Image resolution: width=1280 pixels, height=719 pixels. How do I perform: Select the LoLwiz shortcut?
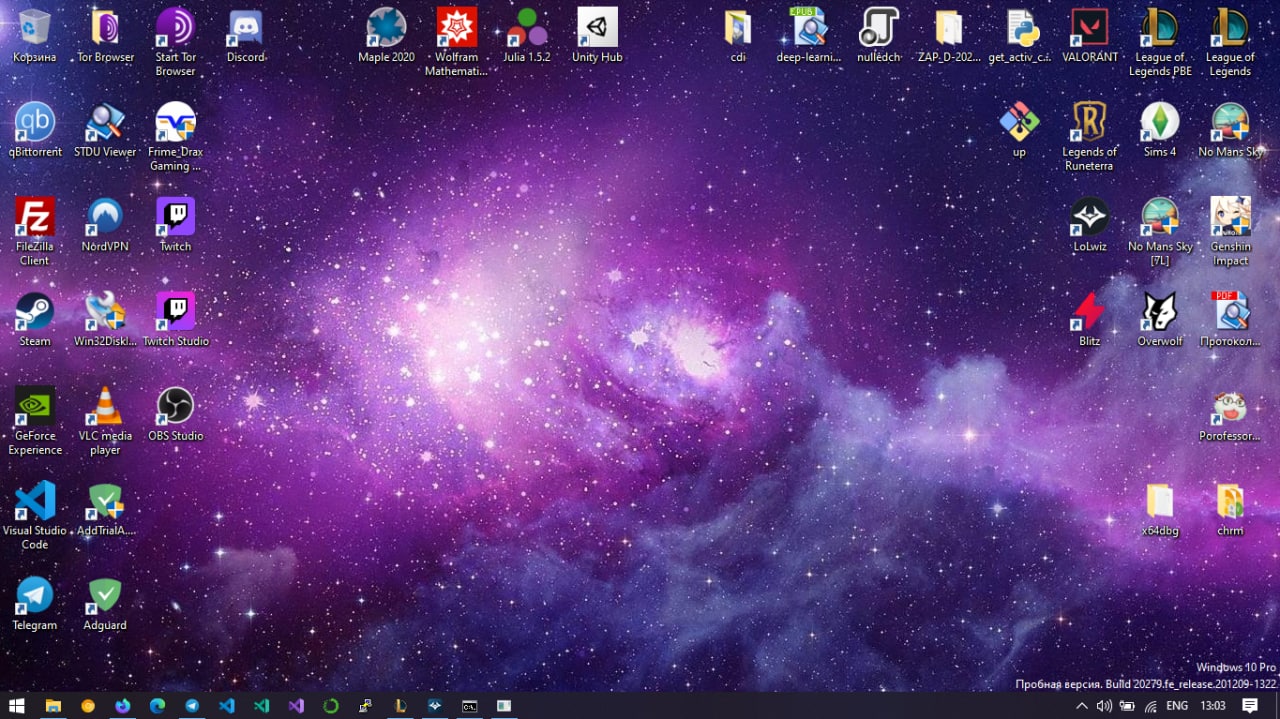pyautogui.click(x=1090, y=226)
